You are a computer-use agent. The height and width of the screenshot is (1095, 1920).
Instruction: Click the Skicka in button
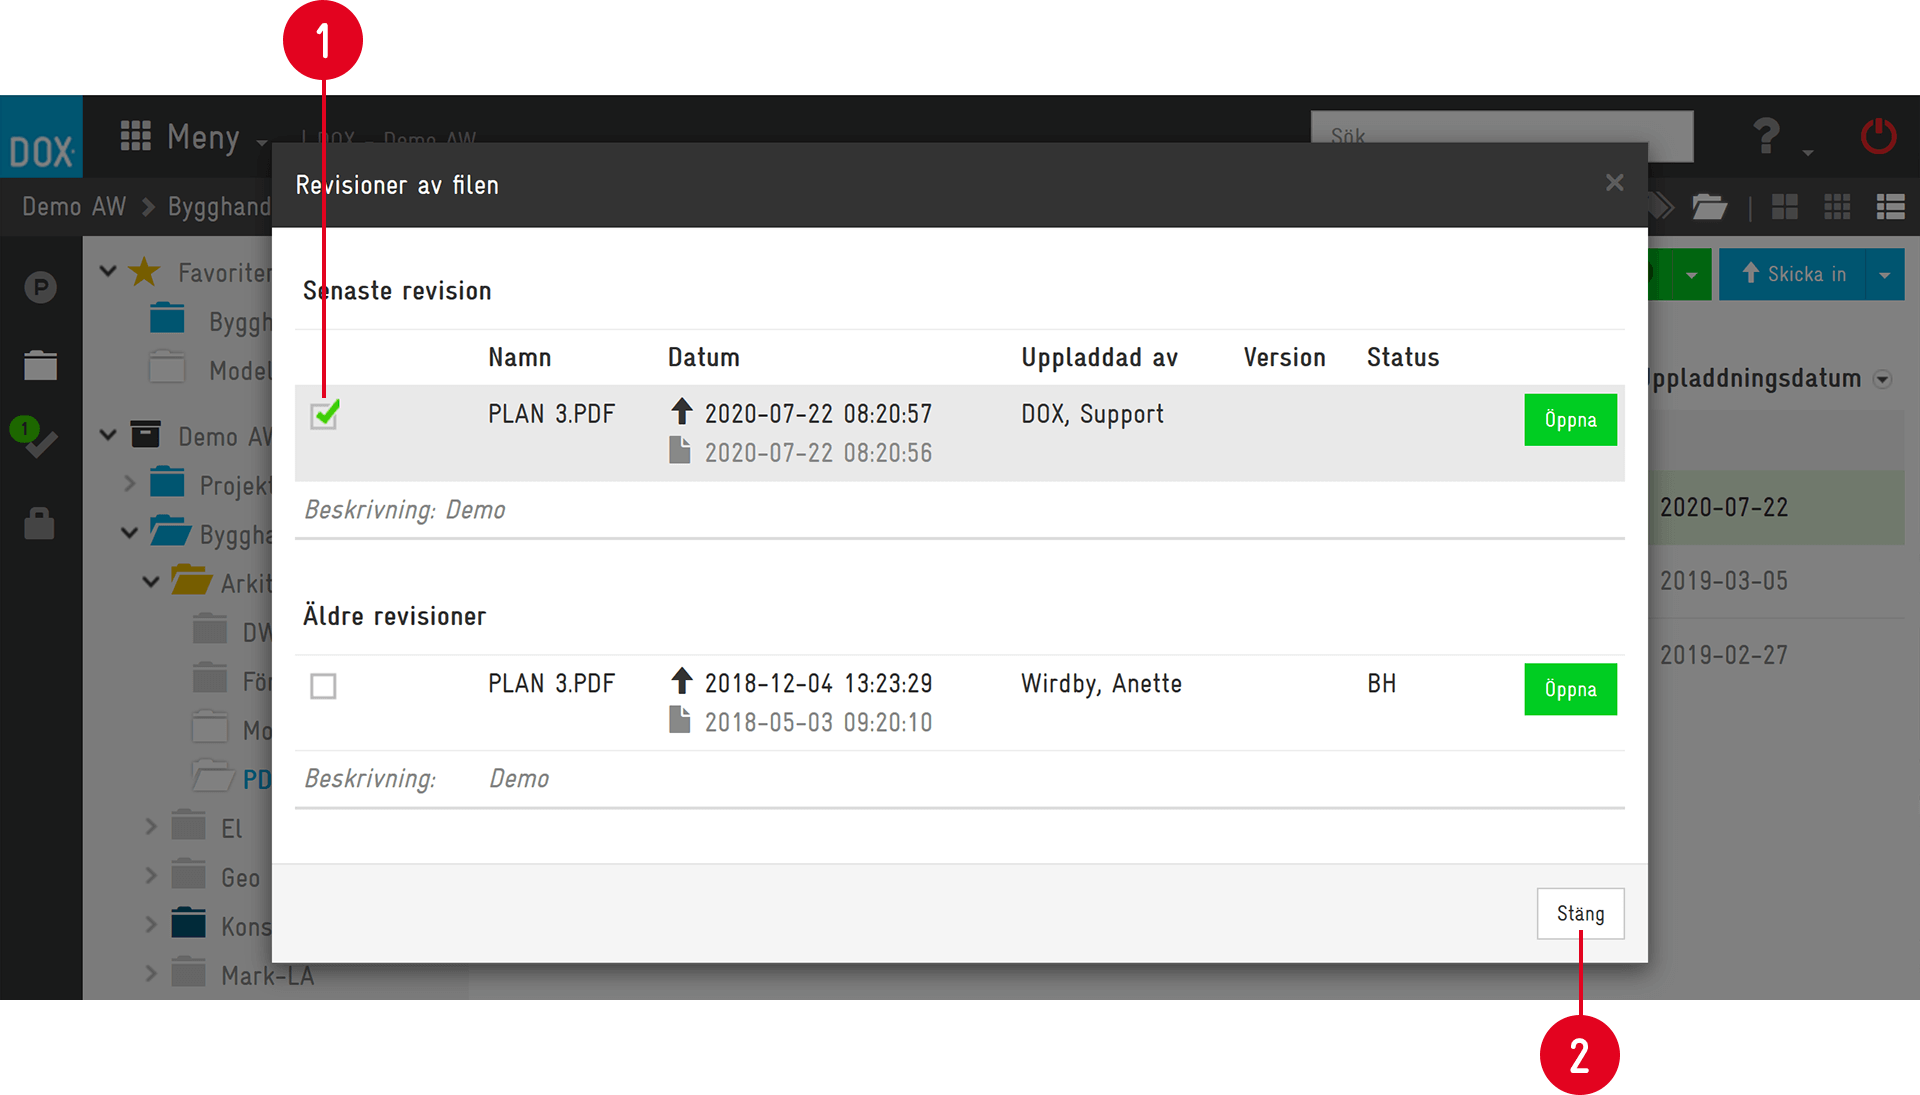[1793, 274]
